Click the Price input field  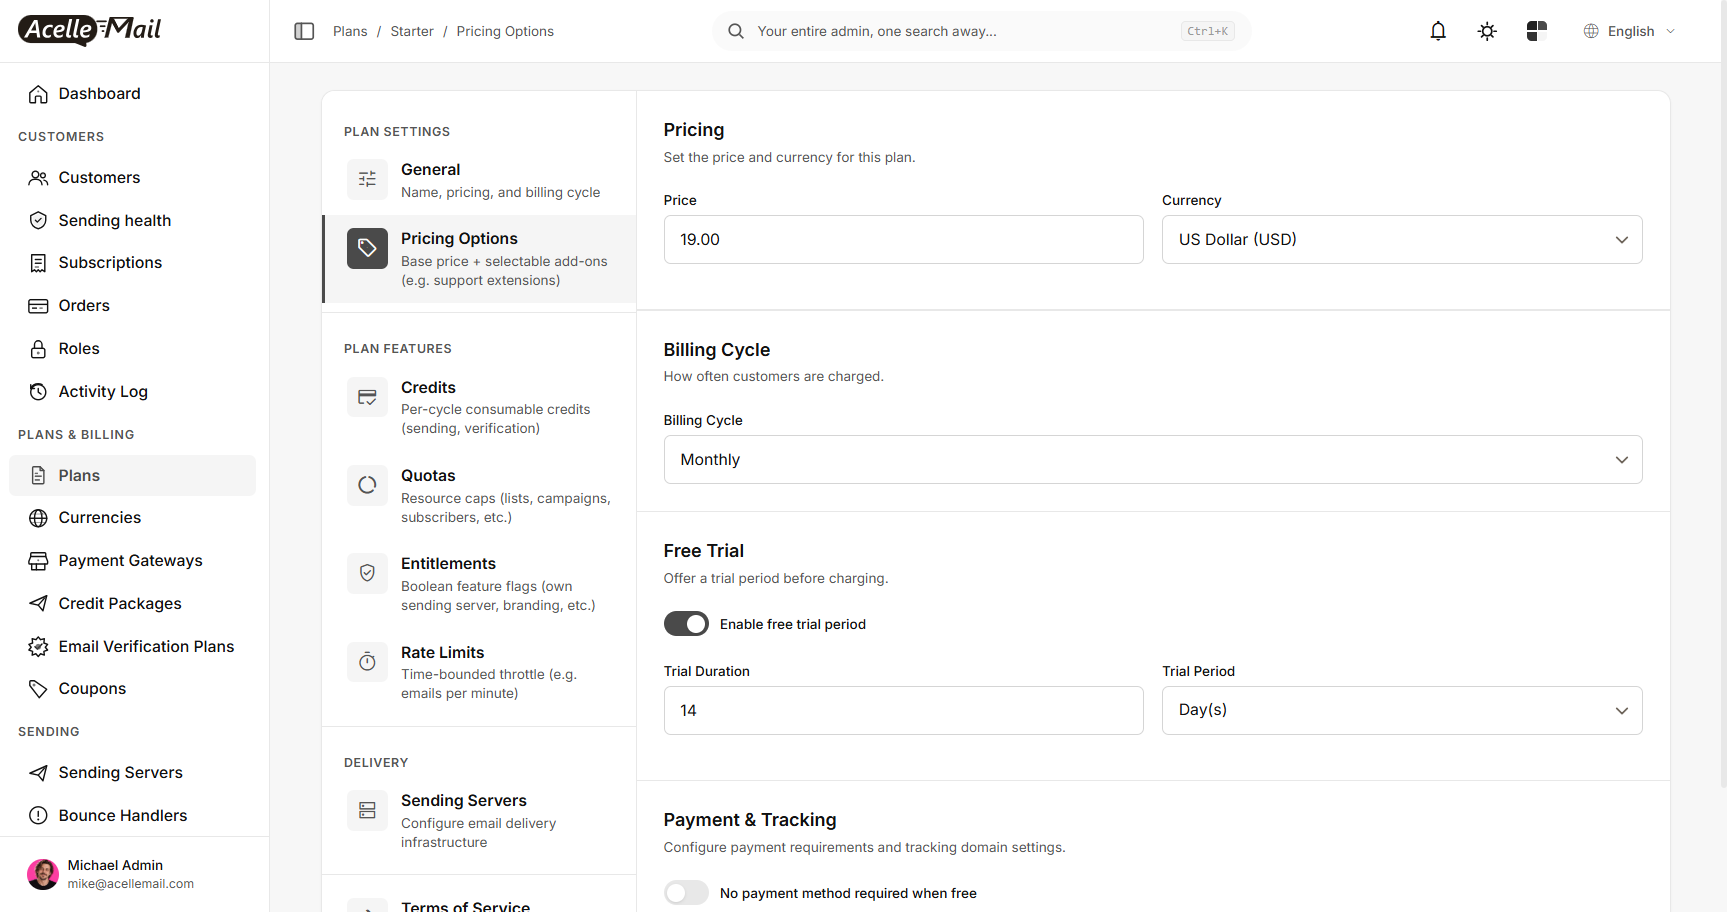tap(904, 240)
